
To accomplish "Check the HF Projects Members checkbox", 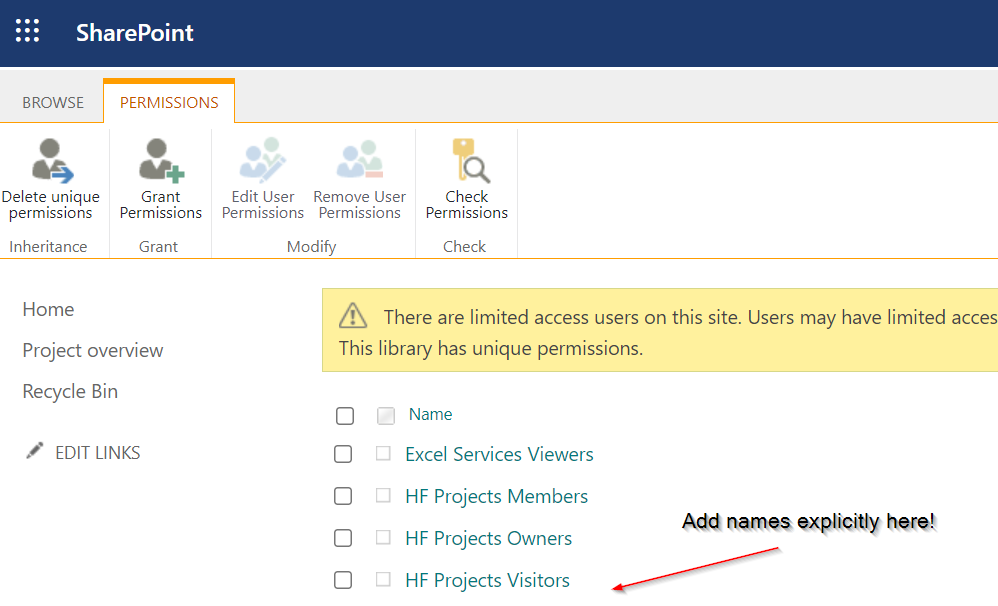I will click(343, 496).
